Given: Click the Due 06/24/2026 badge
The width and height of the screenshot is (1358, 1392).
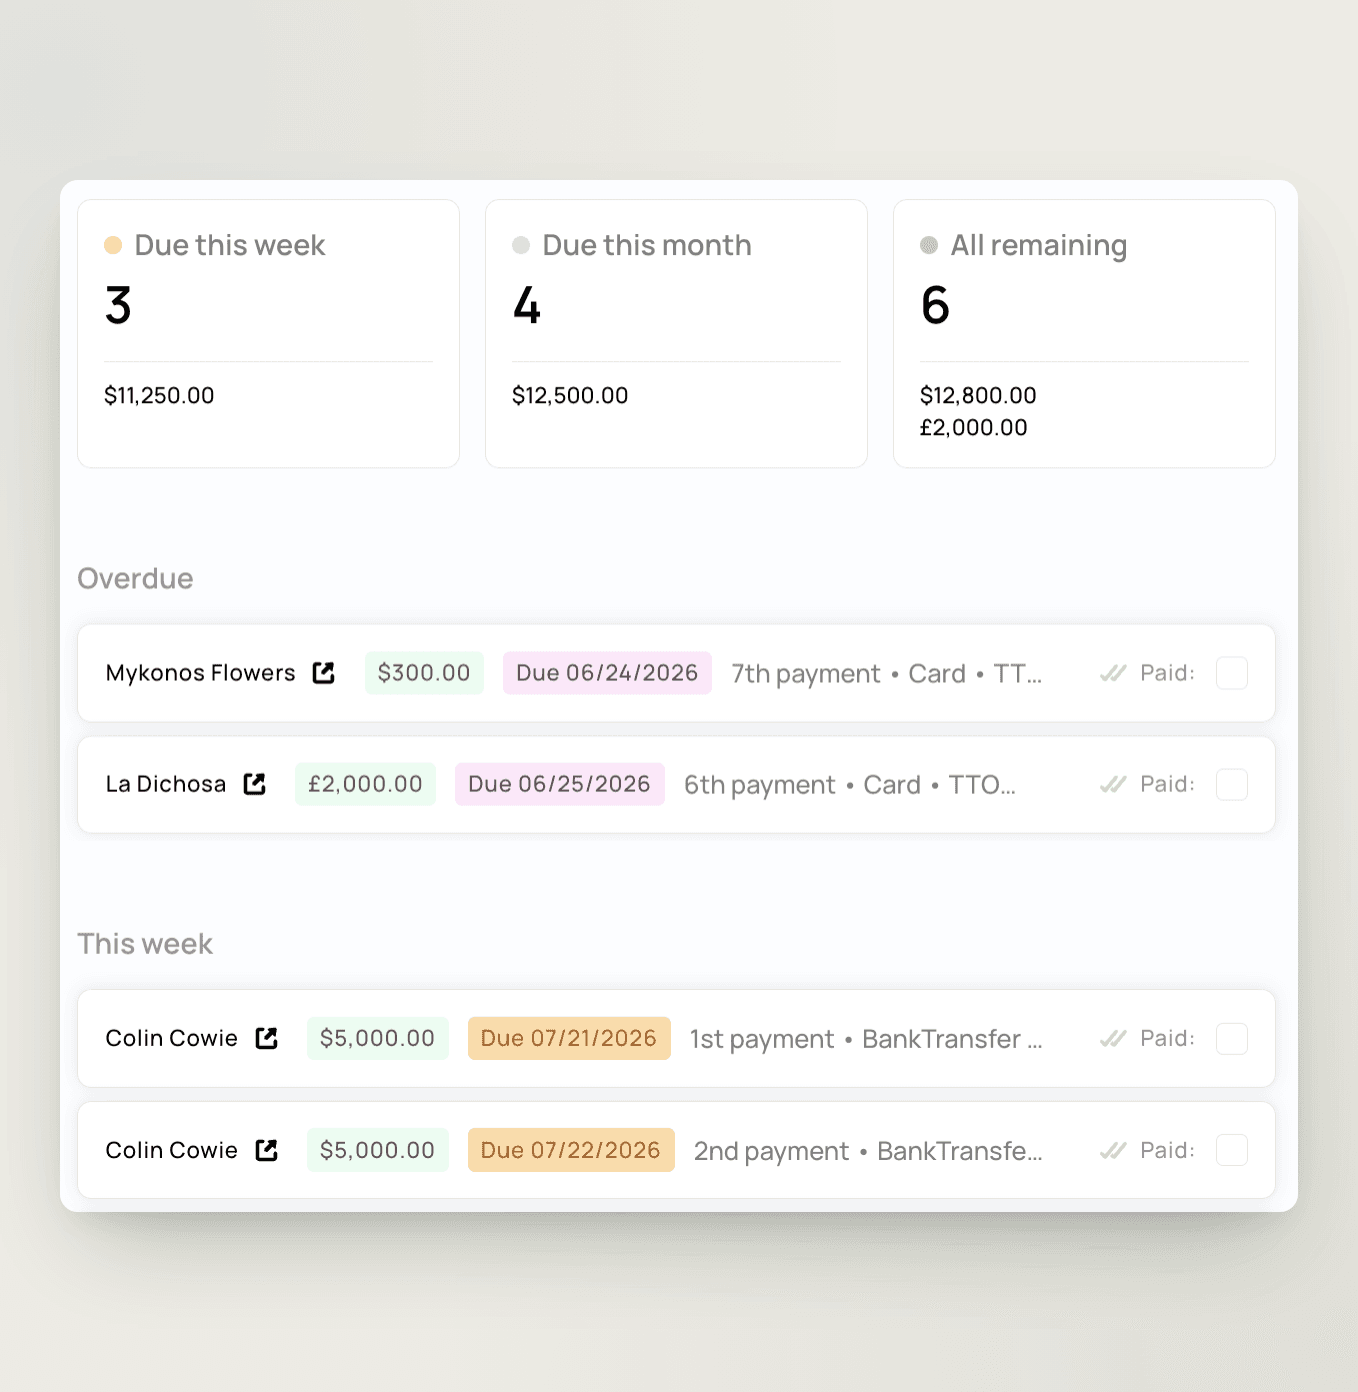Looking at the screenshot, I should pyautogui.click(x=607, y=673).
